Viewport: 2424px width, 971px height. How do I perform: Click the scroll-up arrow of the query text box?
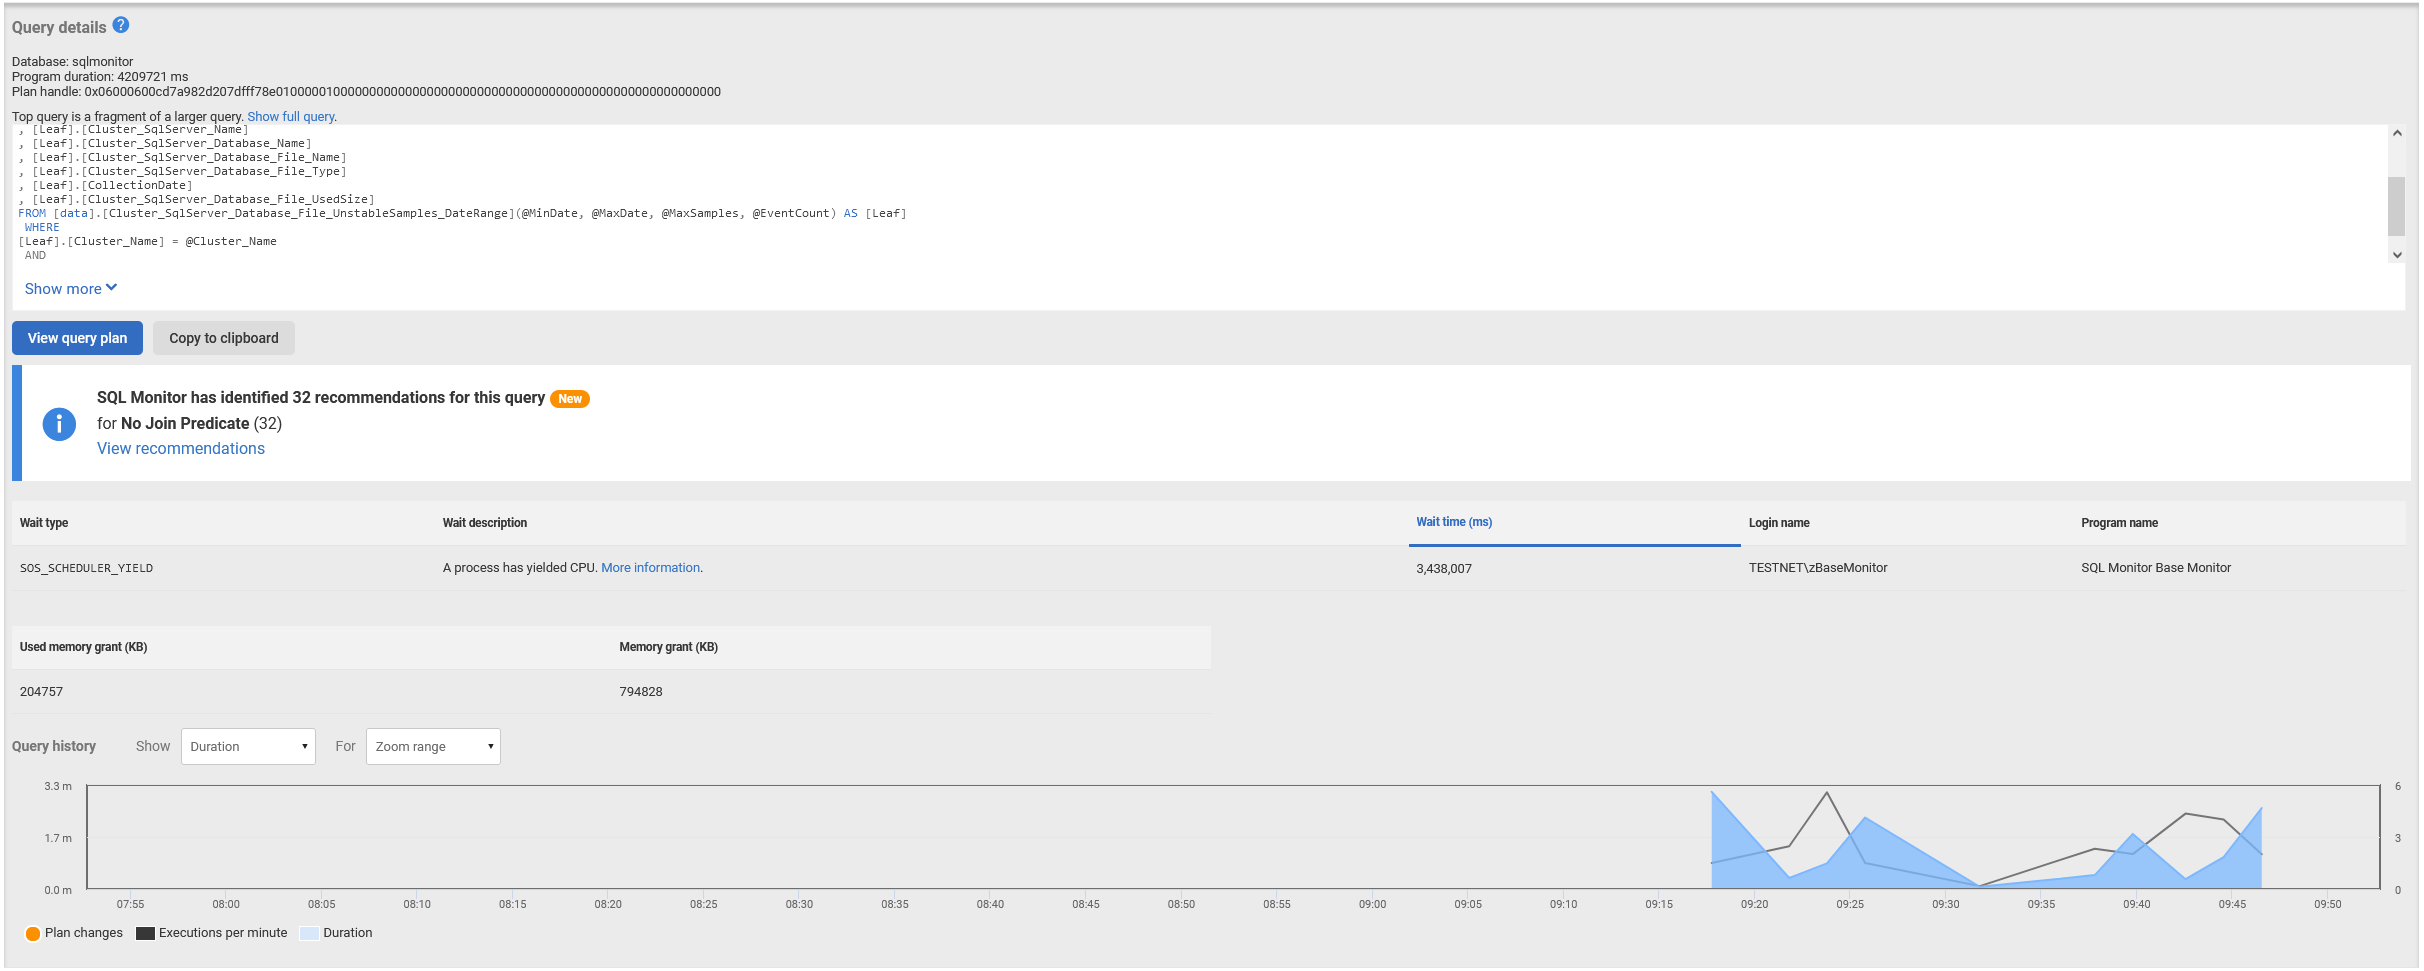[2396, 131]
